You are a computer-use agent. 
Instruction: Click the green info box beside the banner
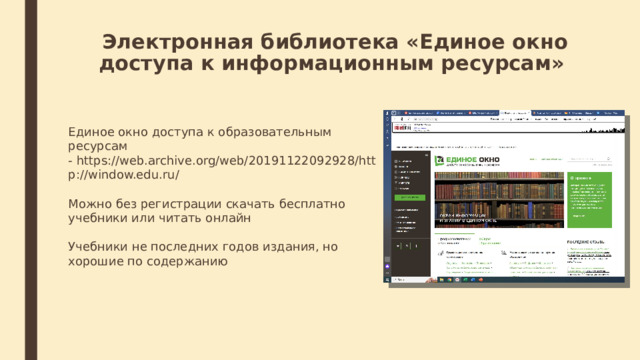click(x=589, y=200)
